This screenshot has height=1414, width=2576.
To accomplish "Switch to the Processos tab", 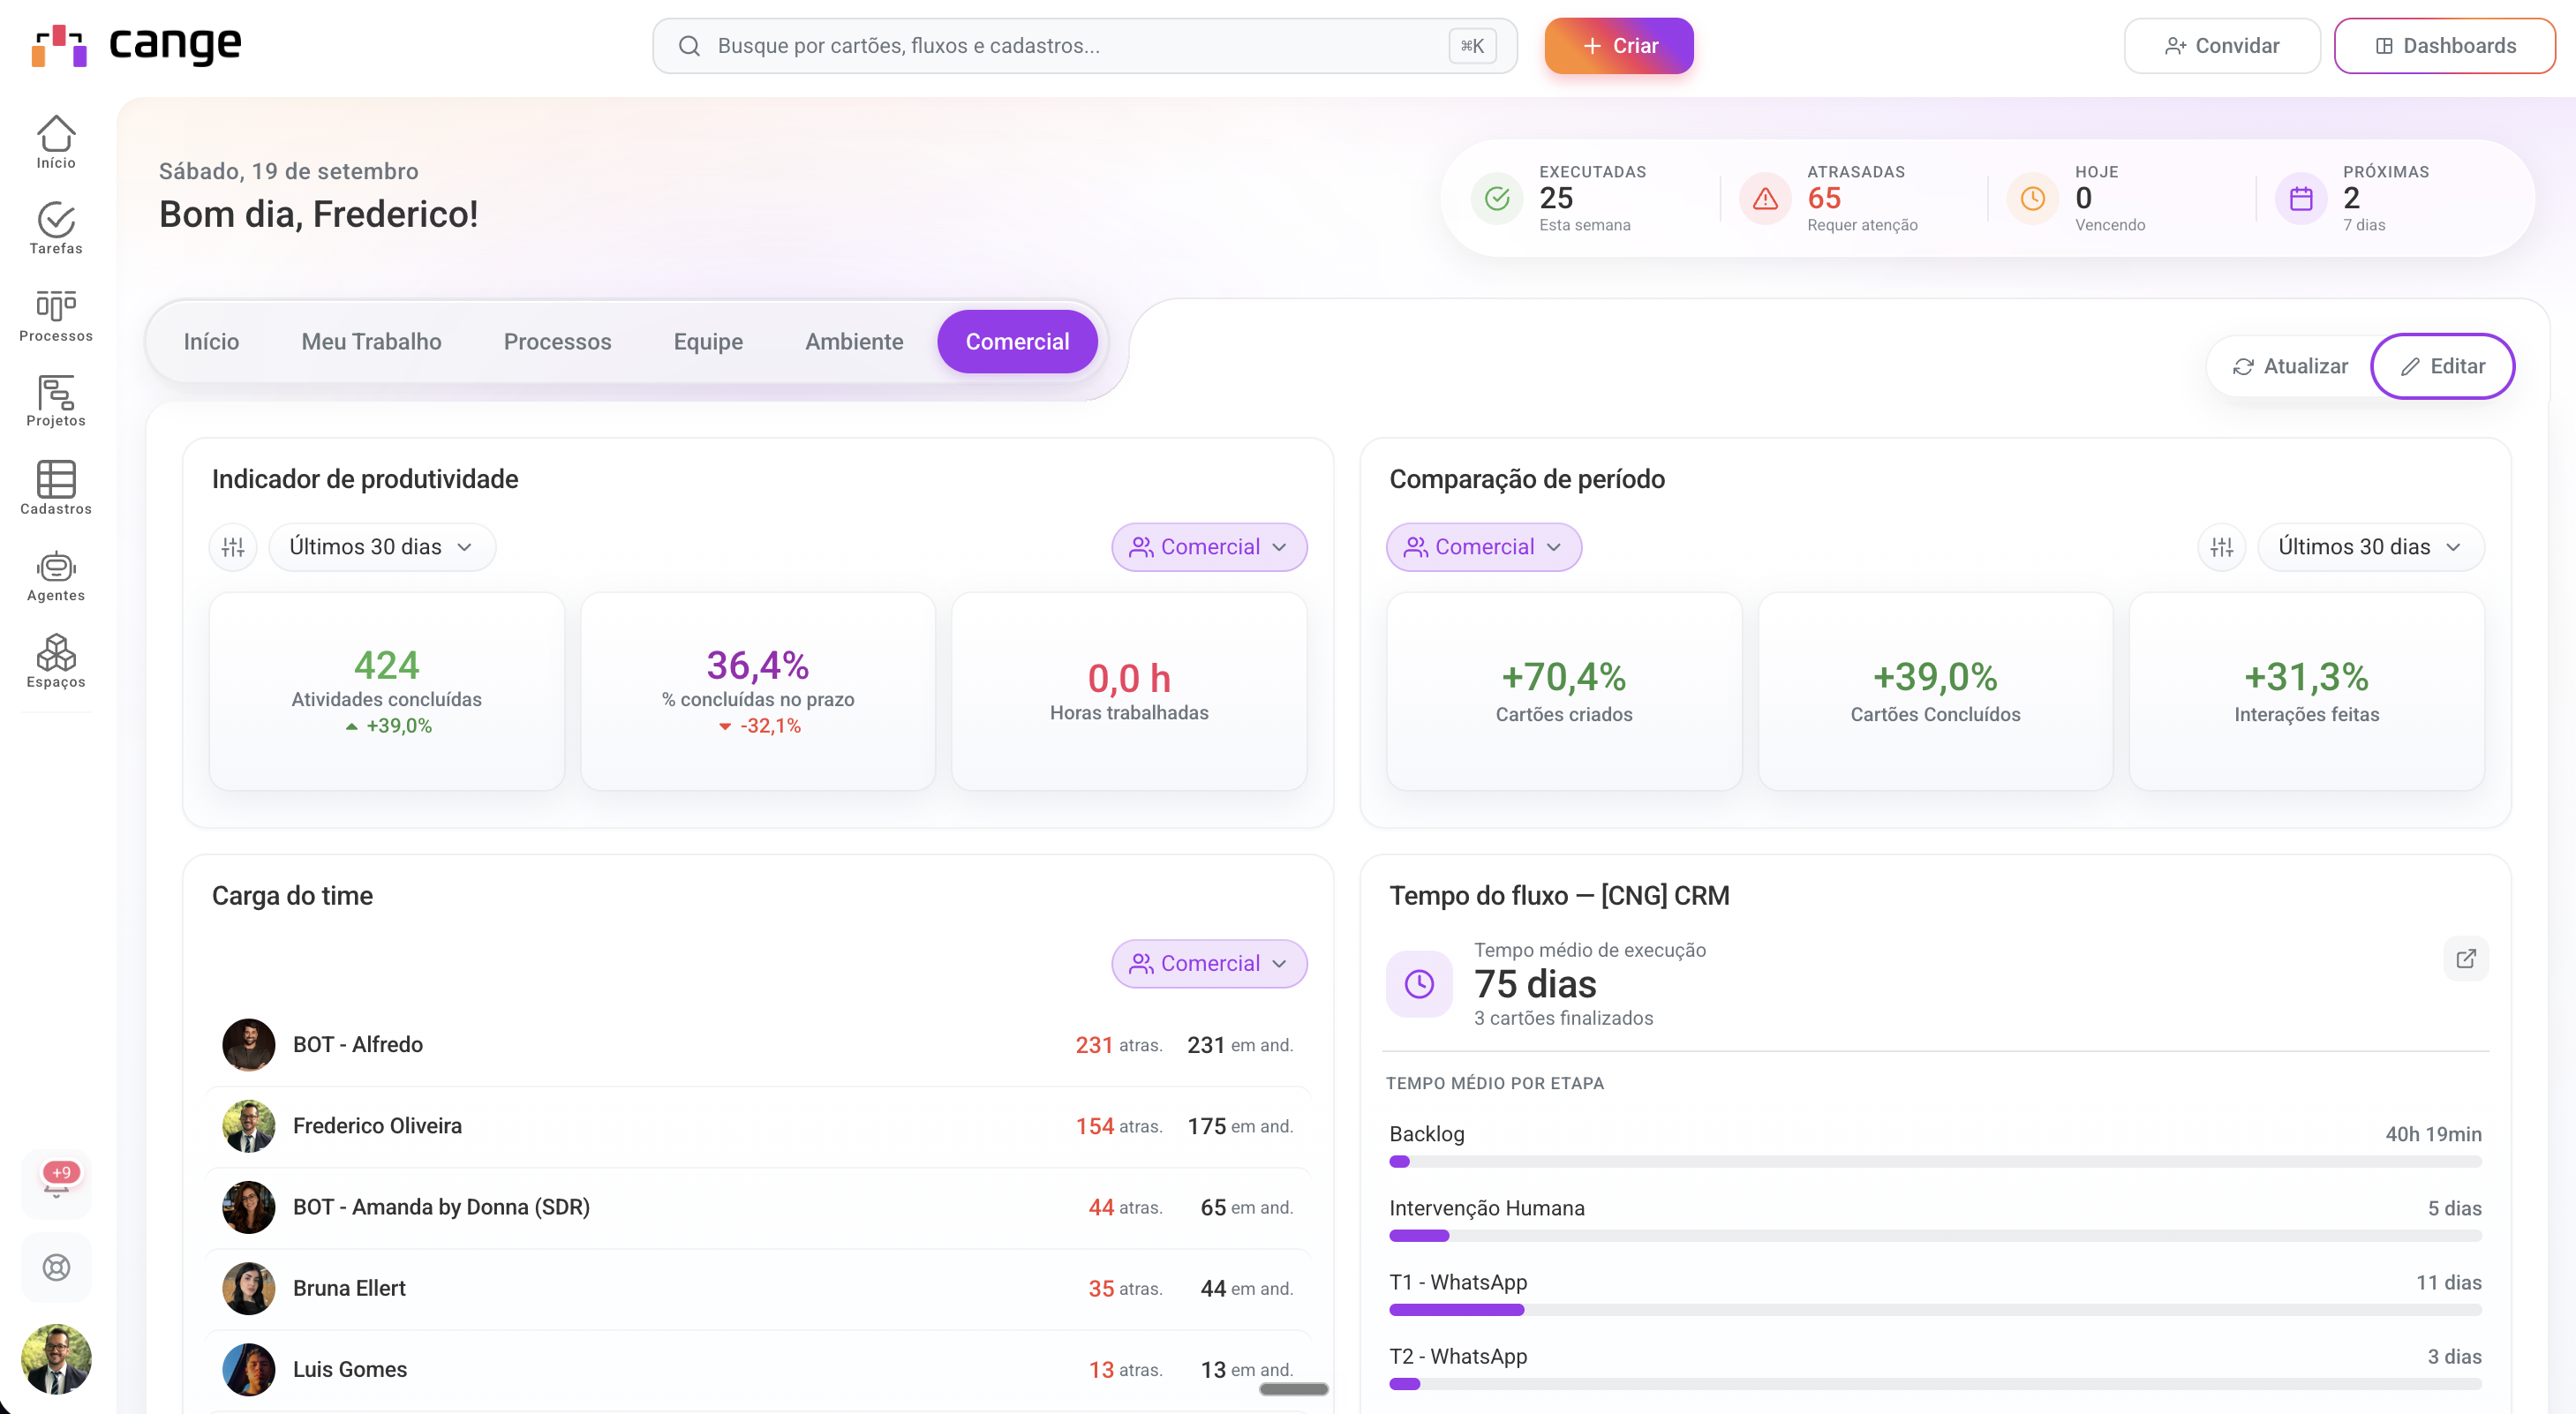I will click(x=557, y=341).
